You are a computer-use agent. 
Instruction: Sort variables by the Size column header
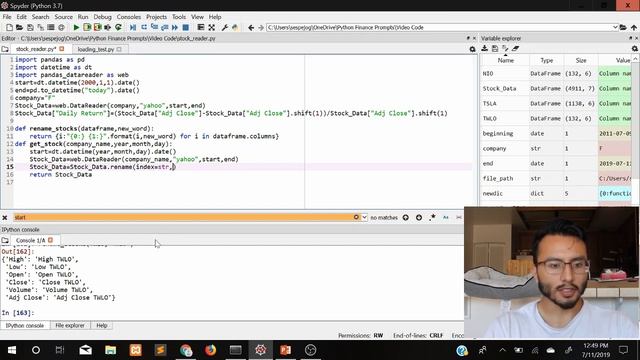[x=581, y=60]
